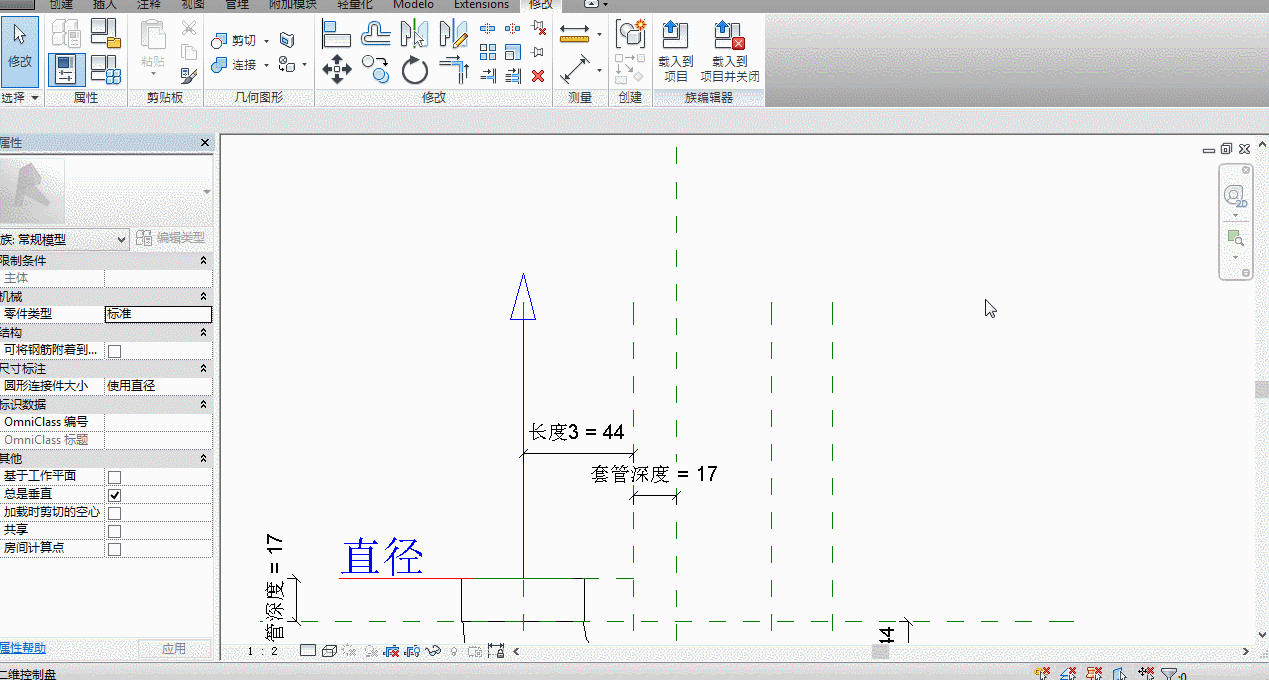Screen dimensions: 1269x680
Task: Toggle 房间计算点 checkbox
Action: pos(114,549)
